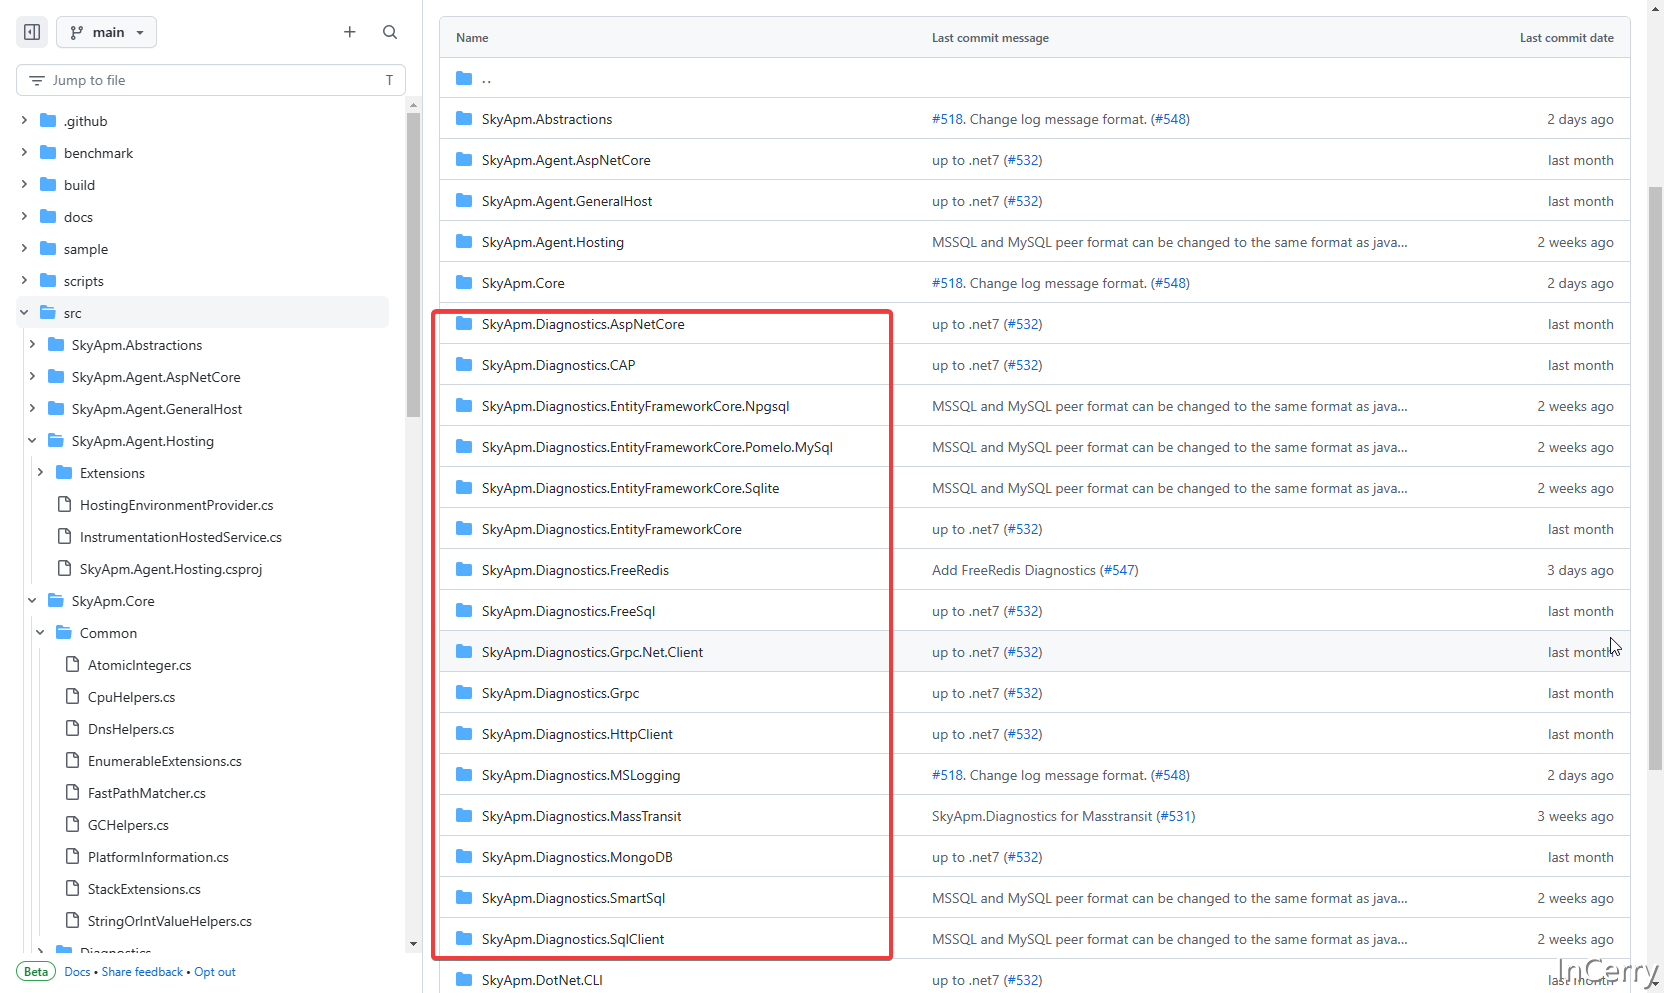
Task: Collapse the src folder chevron
Action: [25, 313]
